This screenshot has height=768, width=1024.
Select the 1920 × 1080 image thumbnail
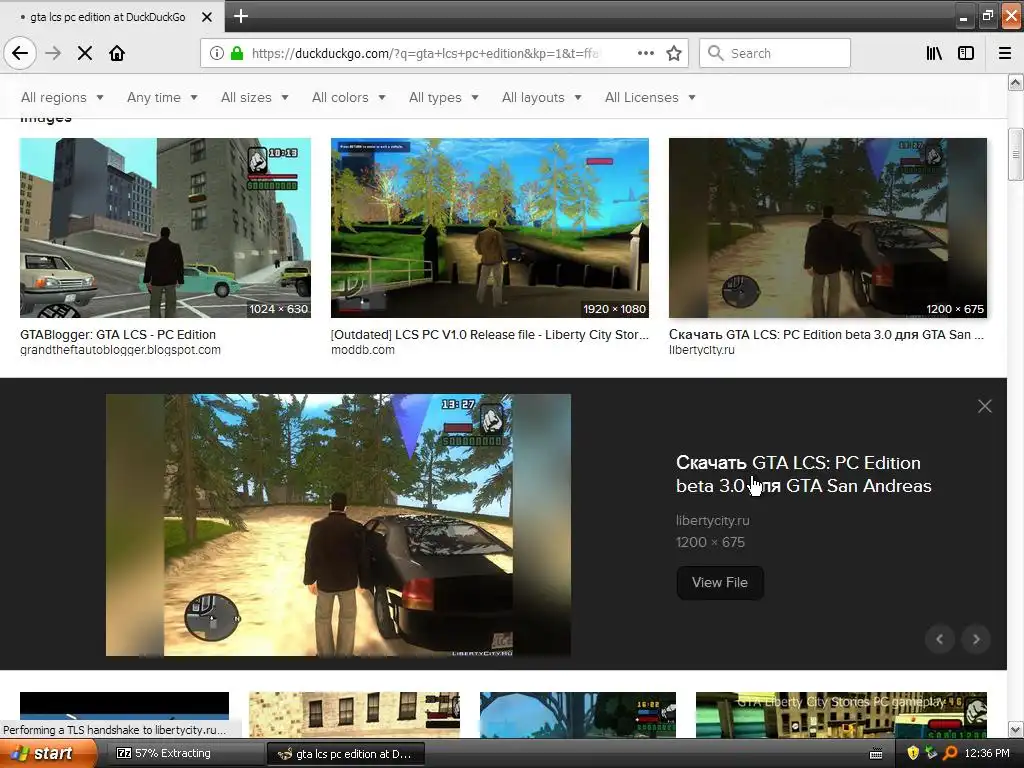(x=490, y=228)
